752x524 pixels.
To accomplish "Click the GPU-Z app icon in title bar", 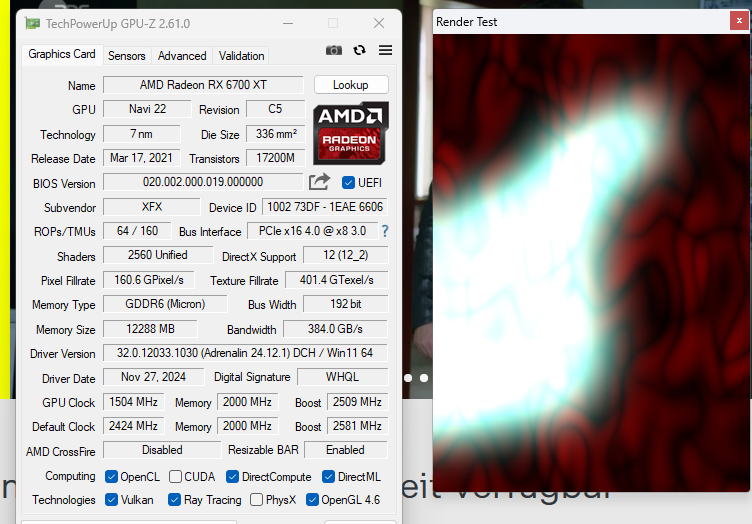I will (x=33, y=23).
